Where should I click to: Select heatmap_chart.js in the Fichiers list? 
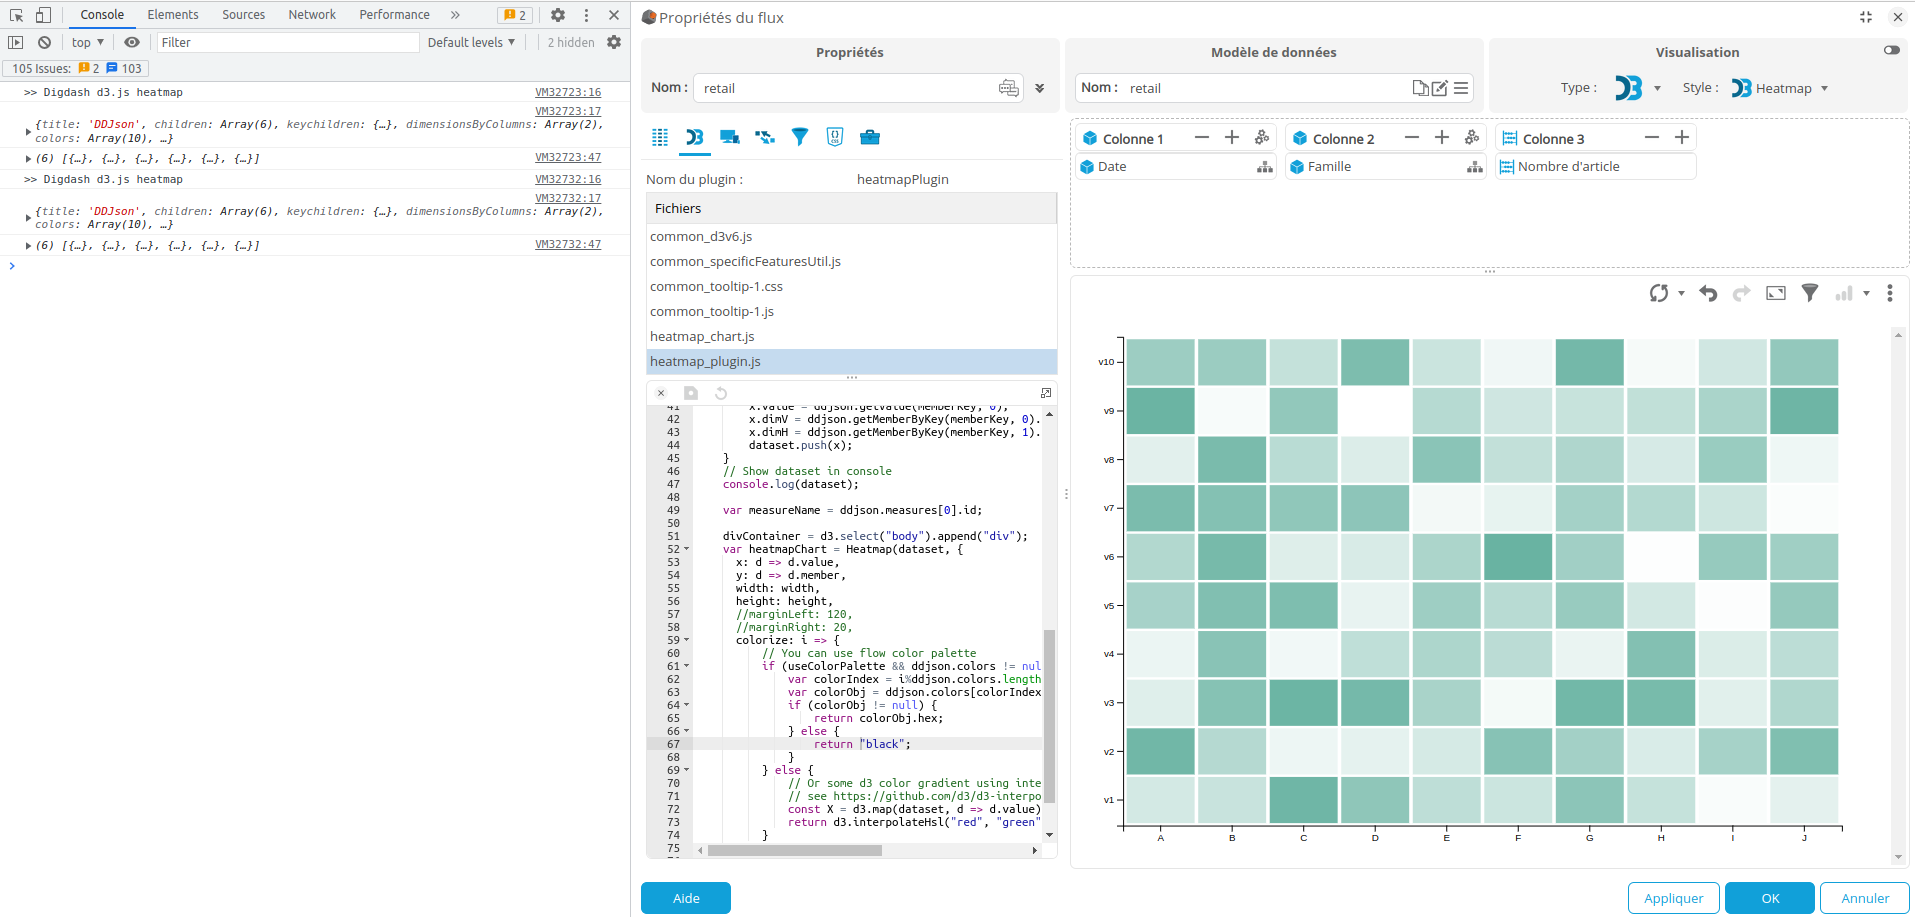pos(702,337)
